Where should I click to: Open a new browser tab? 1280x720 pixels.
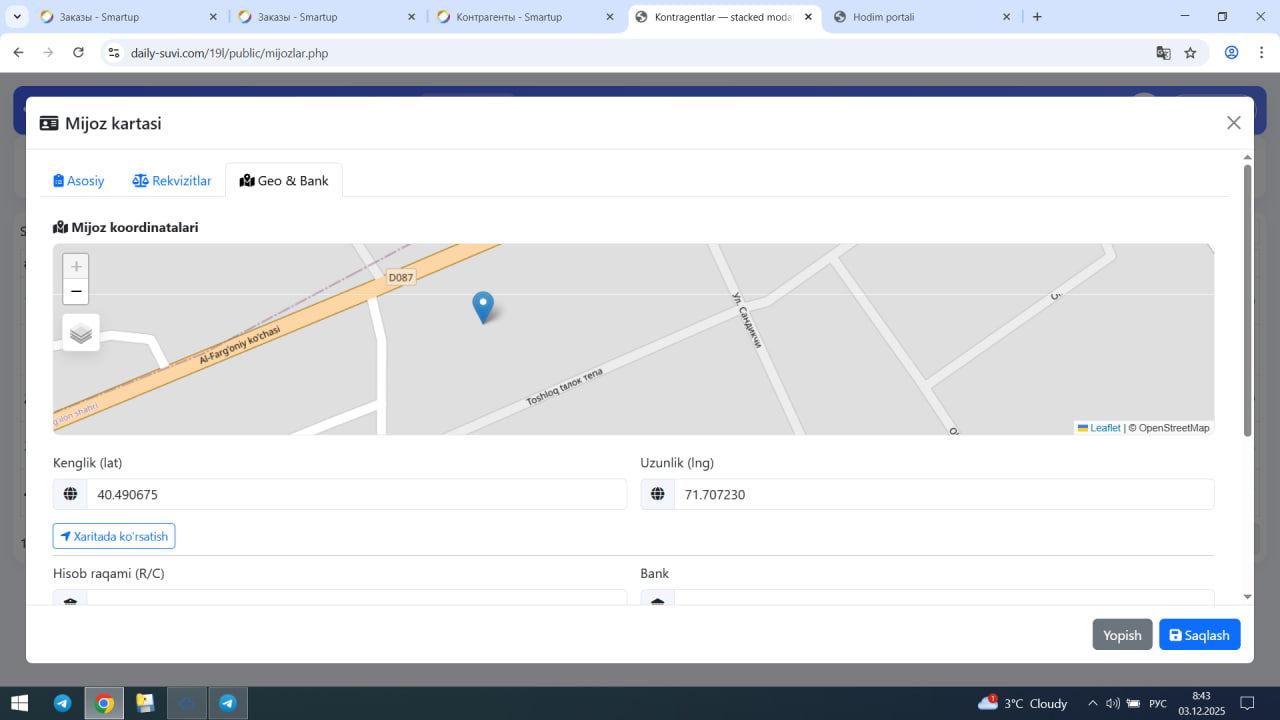(1037, 17)
